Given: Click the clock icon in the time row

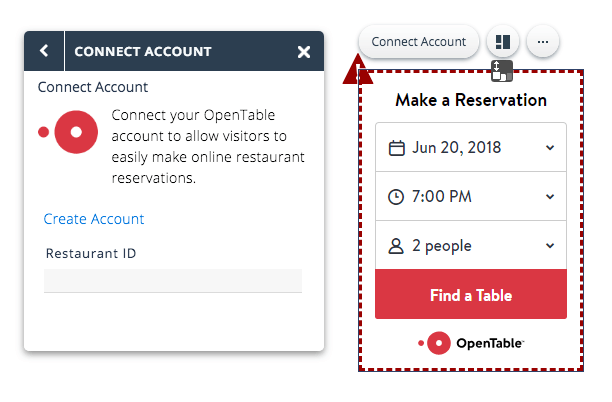Looking at the screenshot, I should [x=396, y=197].
